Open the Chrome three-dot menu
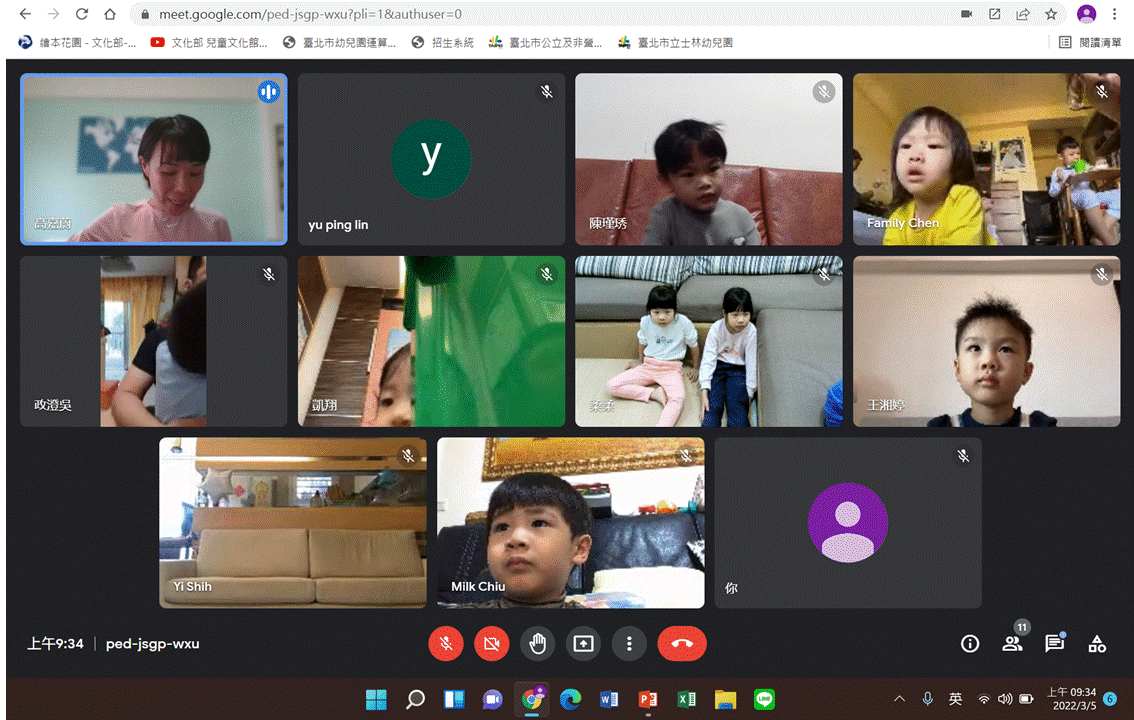Viewport: 1134px width, 720px height. coord(1114,15)
